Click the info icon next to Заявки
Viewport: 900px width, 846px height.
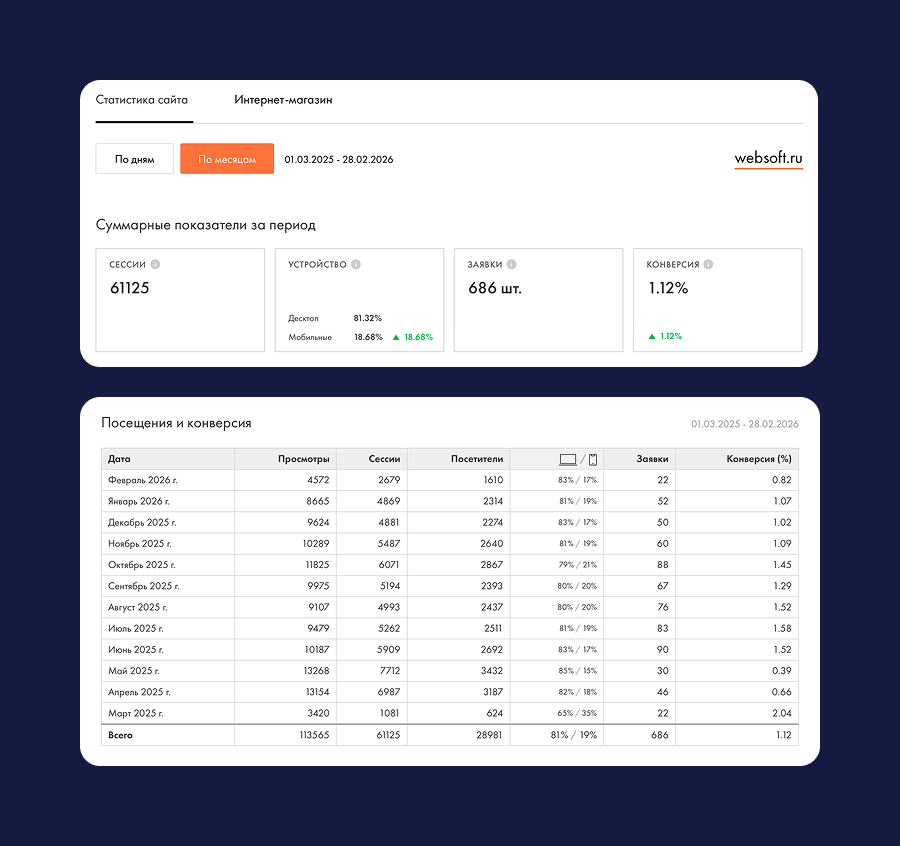[511, 265]
